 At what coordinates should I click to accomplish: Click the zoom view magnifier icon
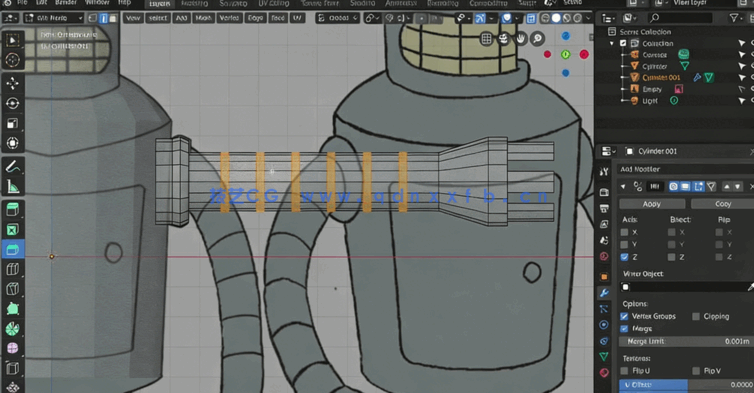point(538,38)
